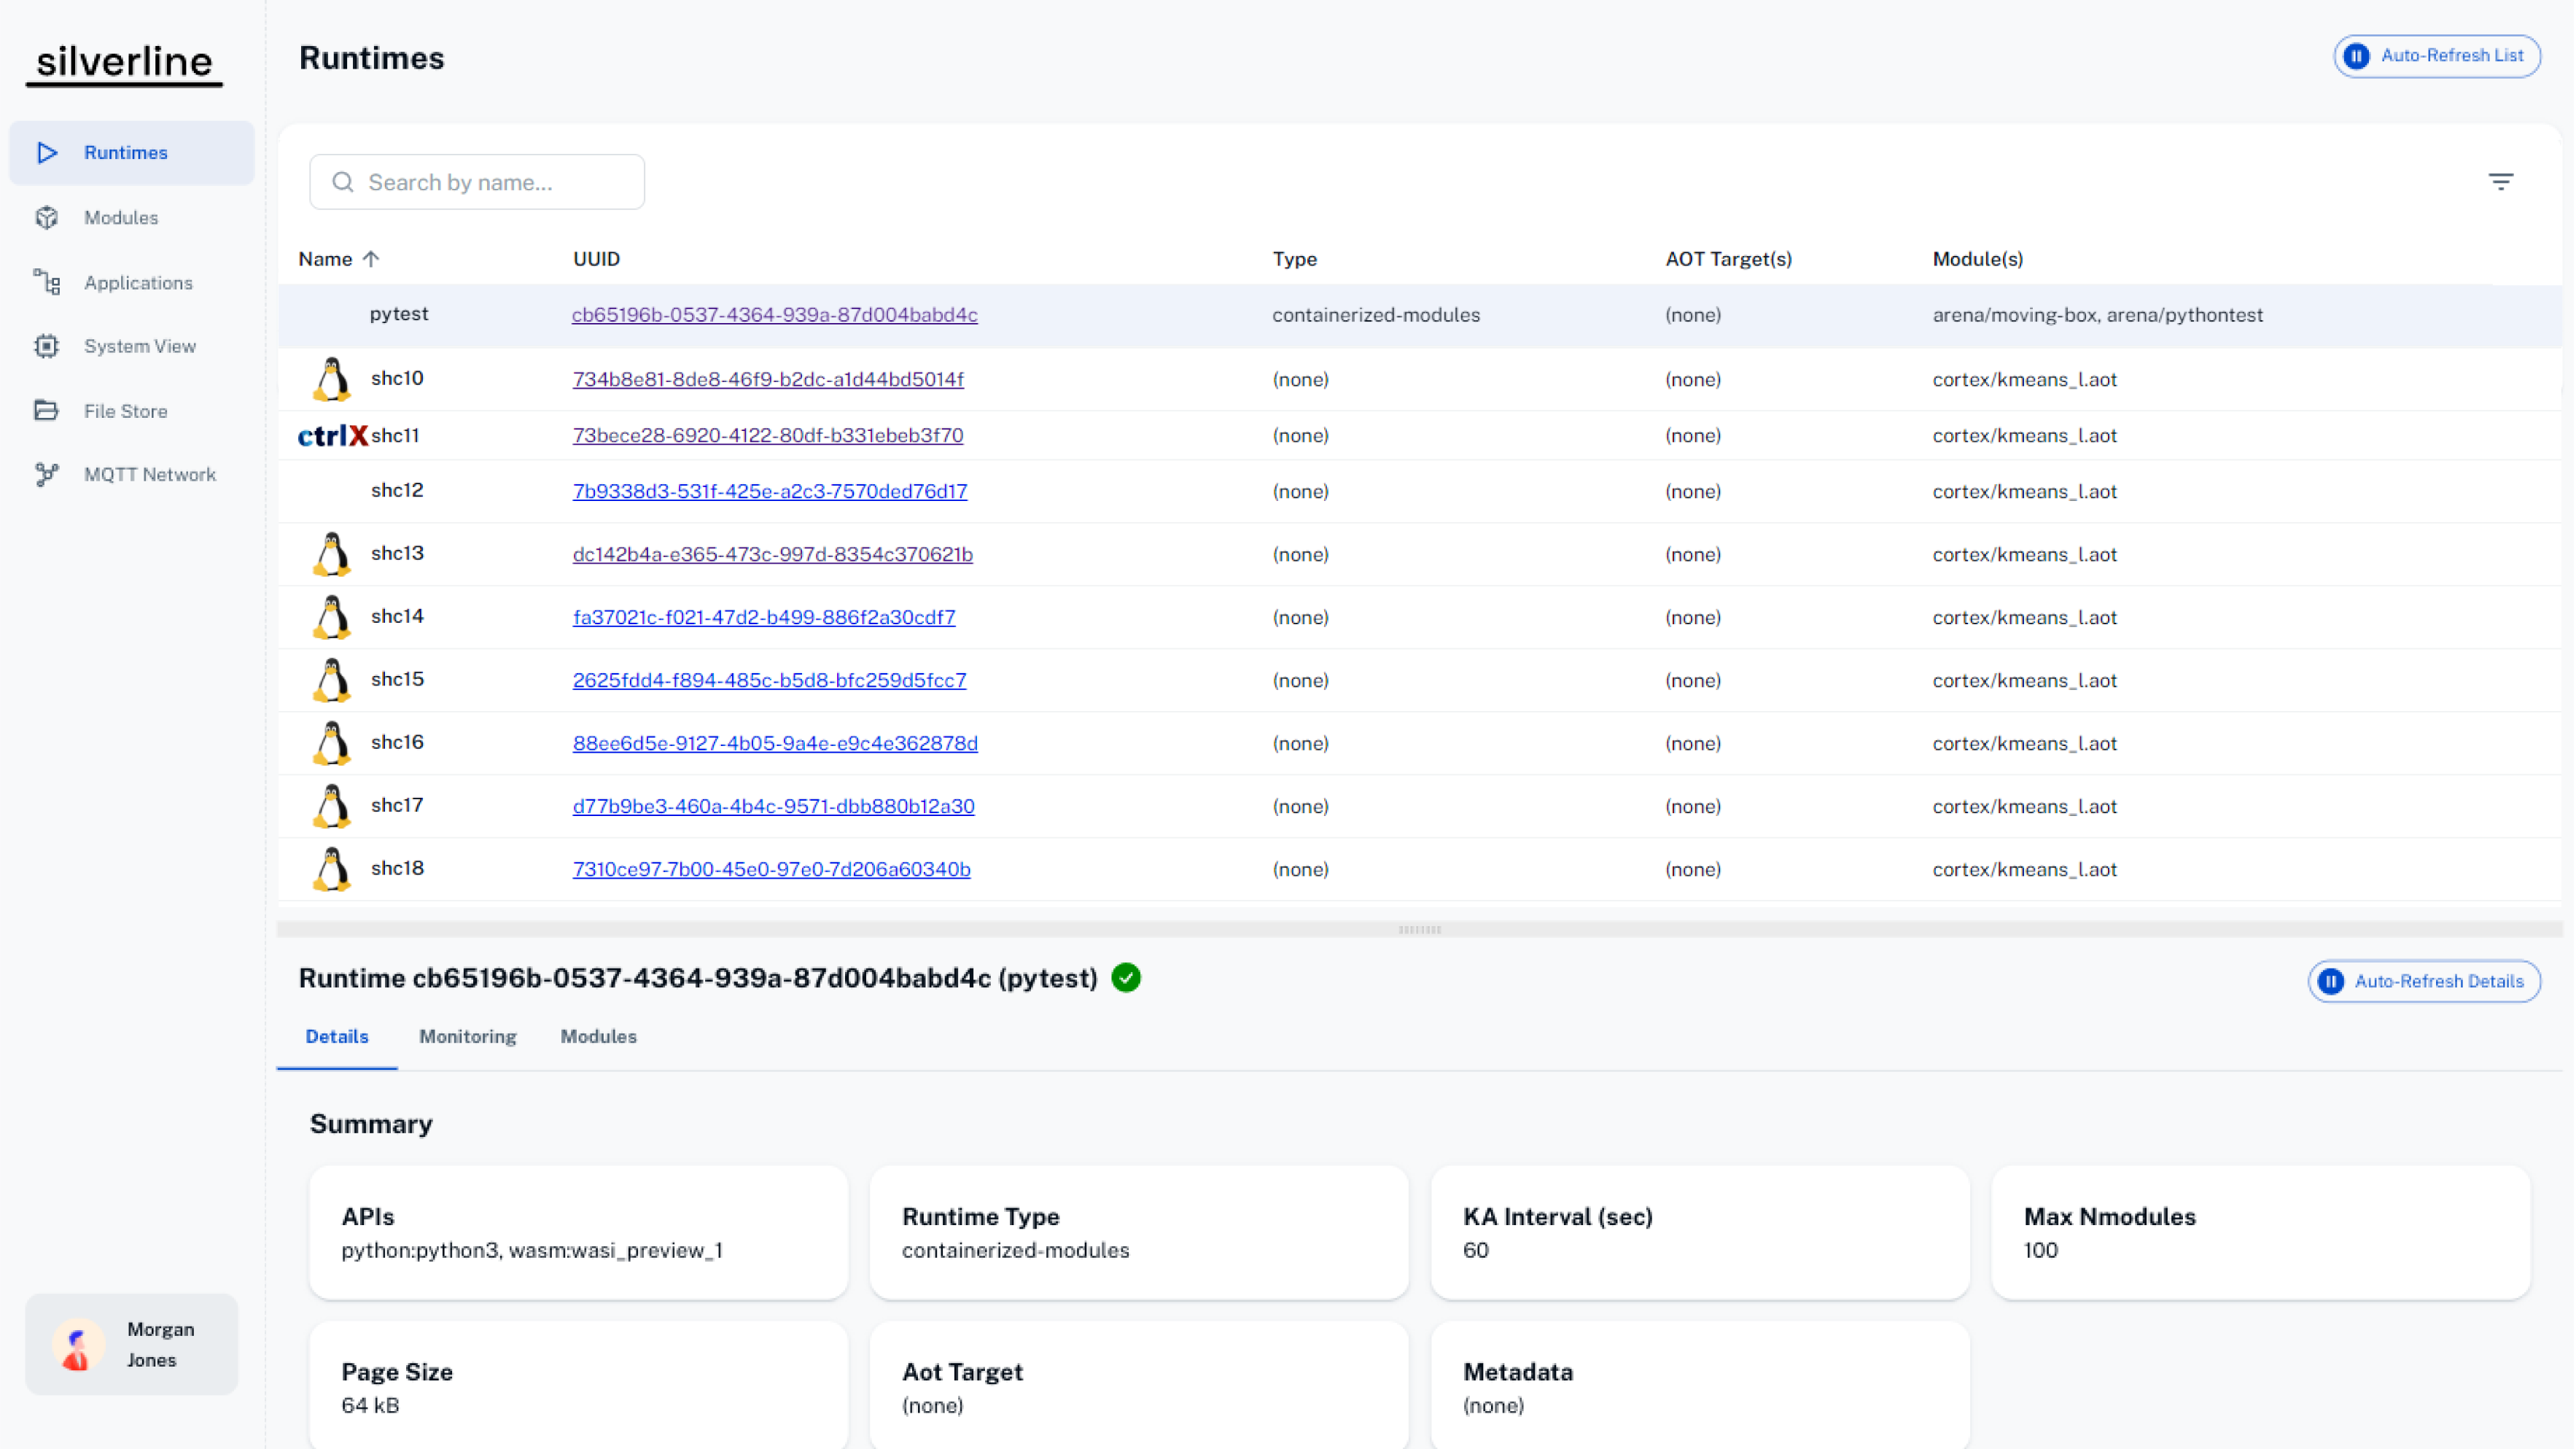Click the green runtime status checkmark
The image size is (2576, 1449).
(1126, 978)
